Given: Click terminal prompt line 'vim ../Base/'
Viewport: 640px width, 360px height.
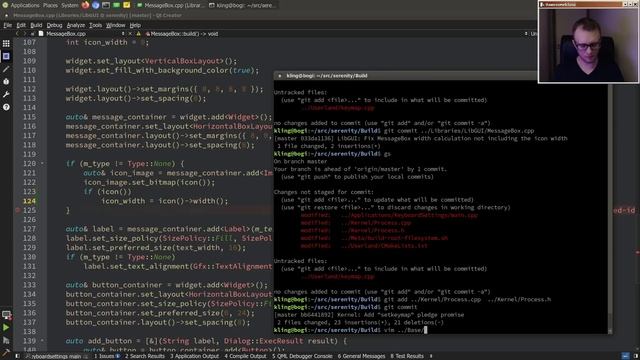Looking at the screenshot, I should [350, 330].
